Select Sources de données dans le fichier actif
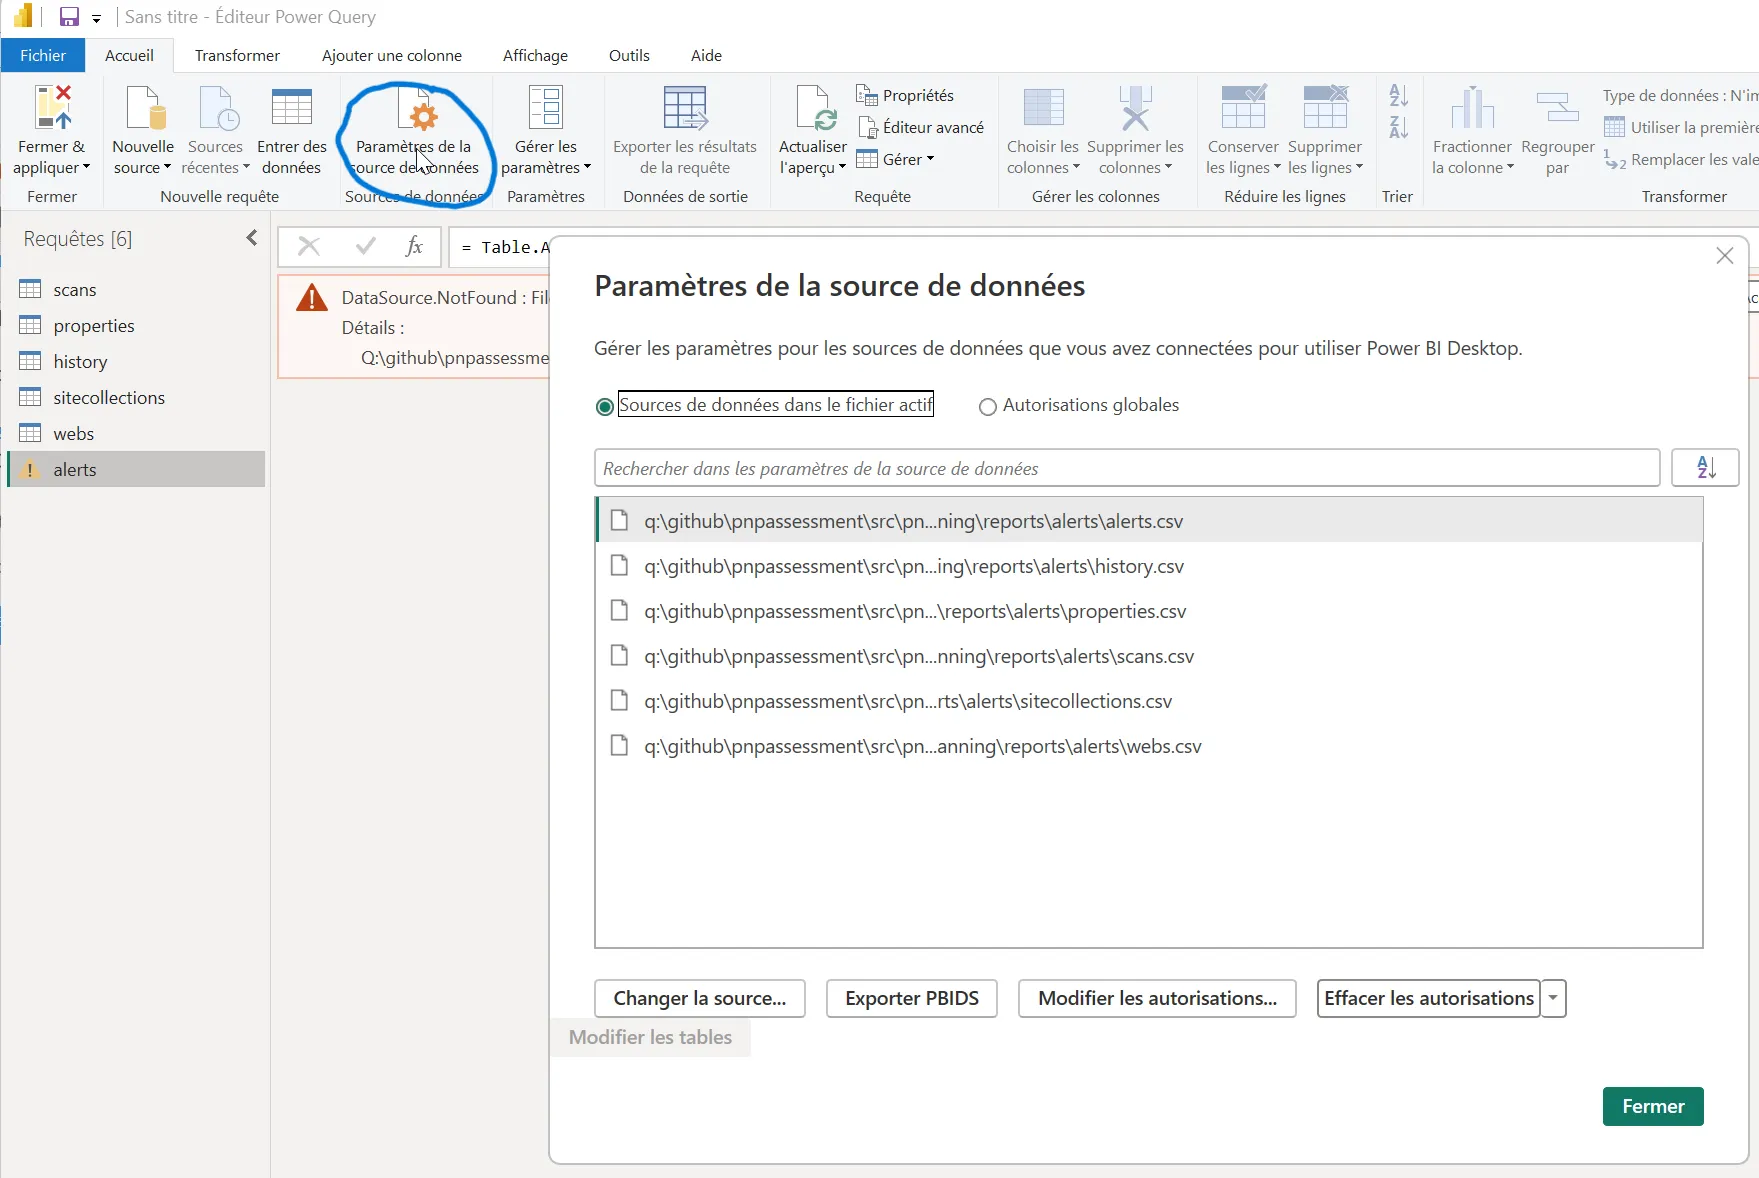Image resolution: width=1759 pixels, height=1178 pixels. (605, 406)
